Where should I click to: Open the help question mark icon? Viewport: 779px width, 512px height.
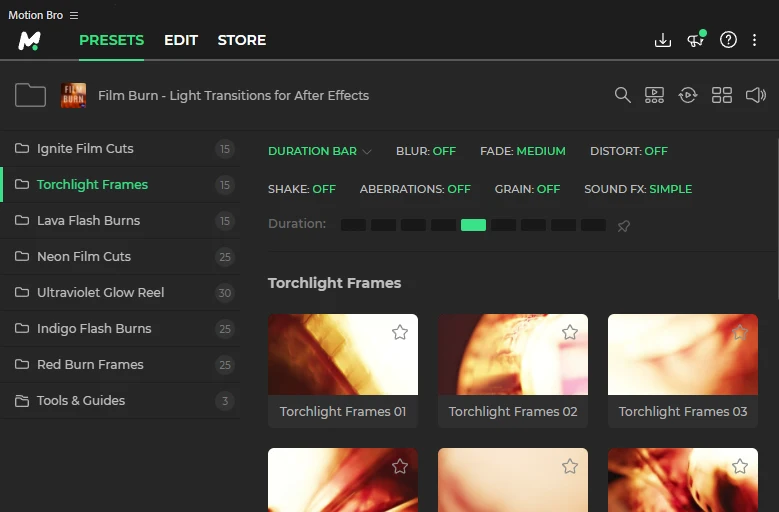click(728, 40)
